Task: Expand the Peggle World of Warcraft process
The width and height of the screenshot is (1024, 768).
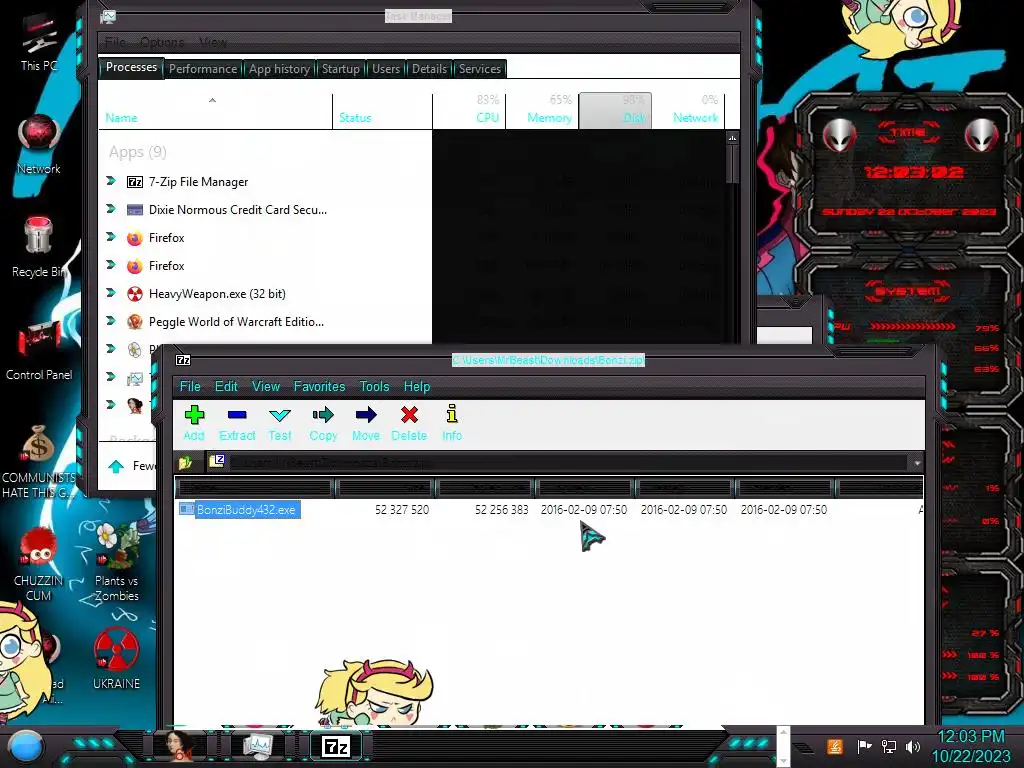Action: 111,321
